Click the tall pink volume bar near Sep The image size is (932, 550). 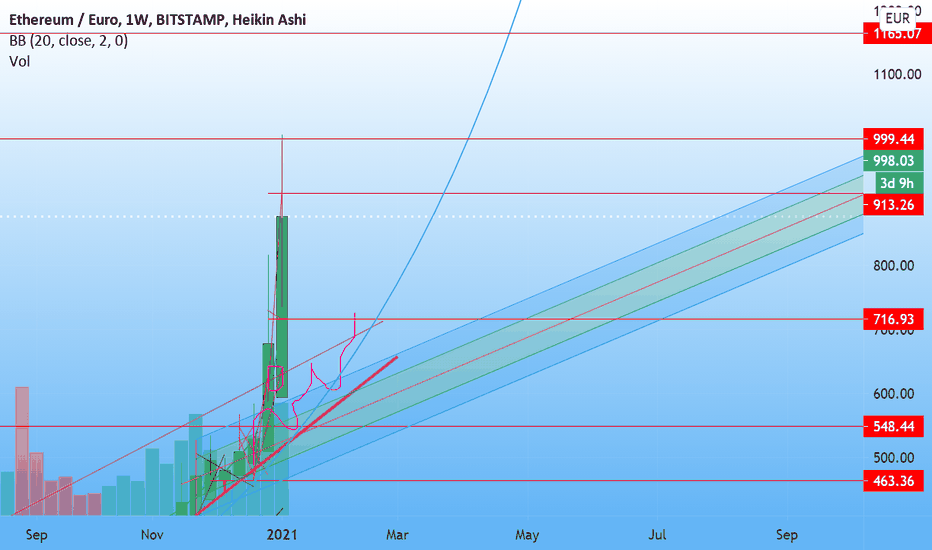[x=22, y=451]
